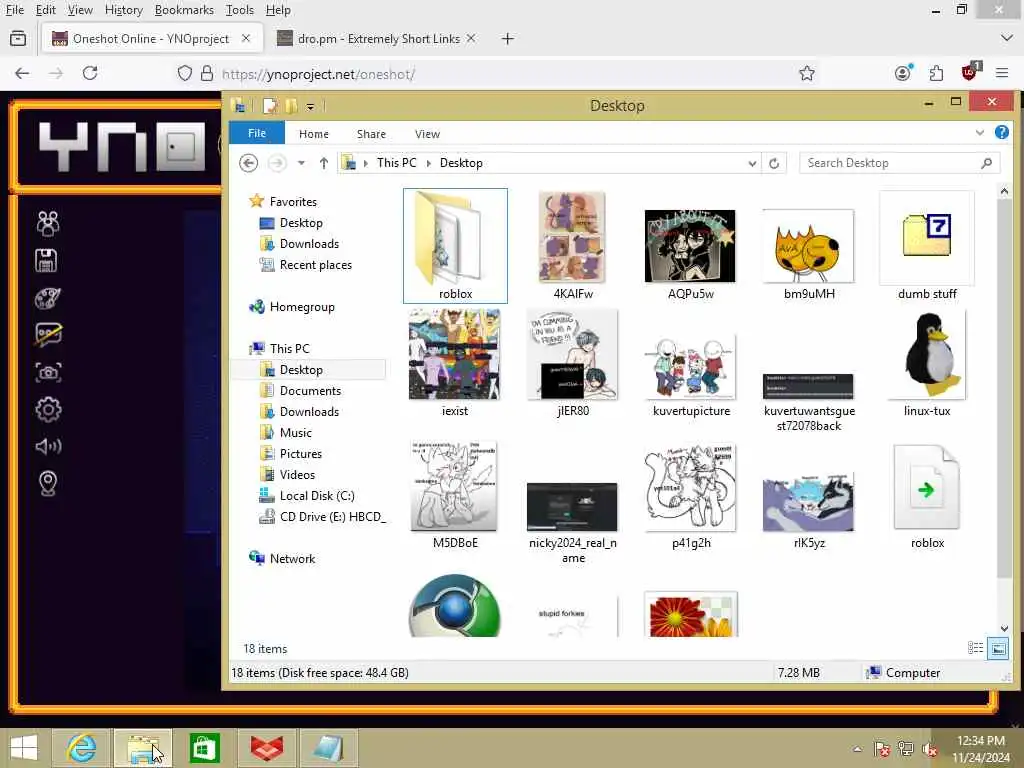Select the roblox folder thumbnail

[x=455, y=246]
